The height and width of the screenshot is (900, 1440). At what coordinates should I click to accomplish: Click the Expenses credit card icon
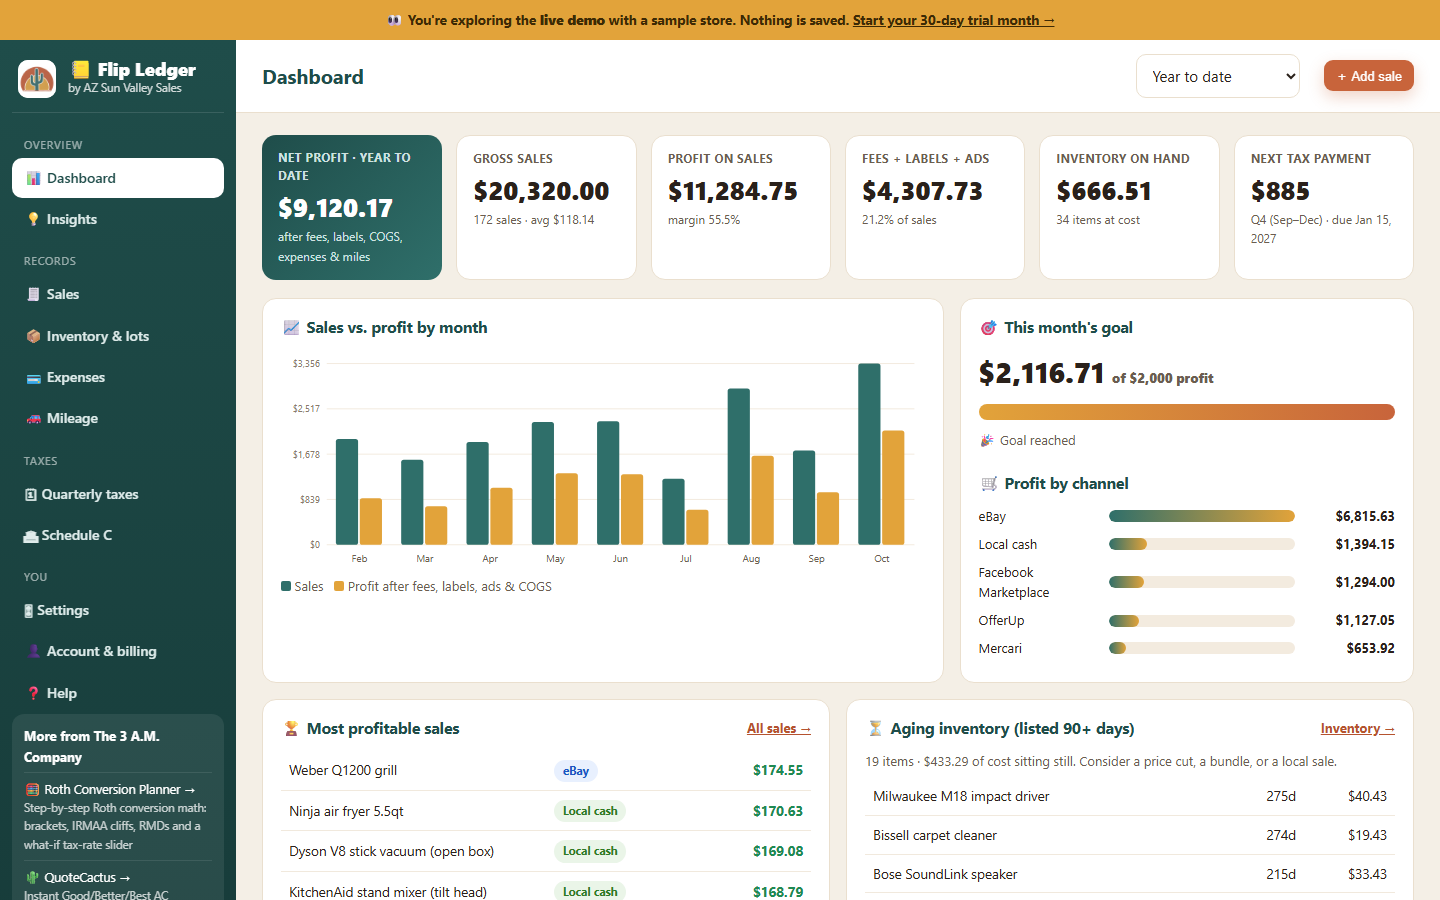pos(34,377)
